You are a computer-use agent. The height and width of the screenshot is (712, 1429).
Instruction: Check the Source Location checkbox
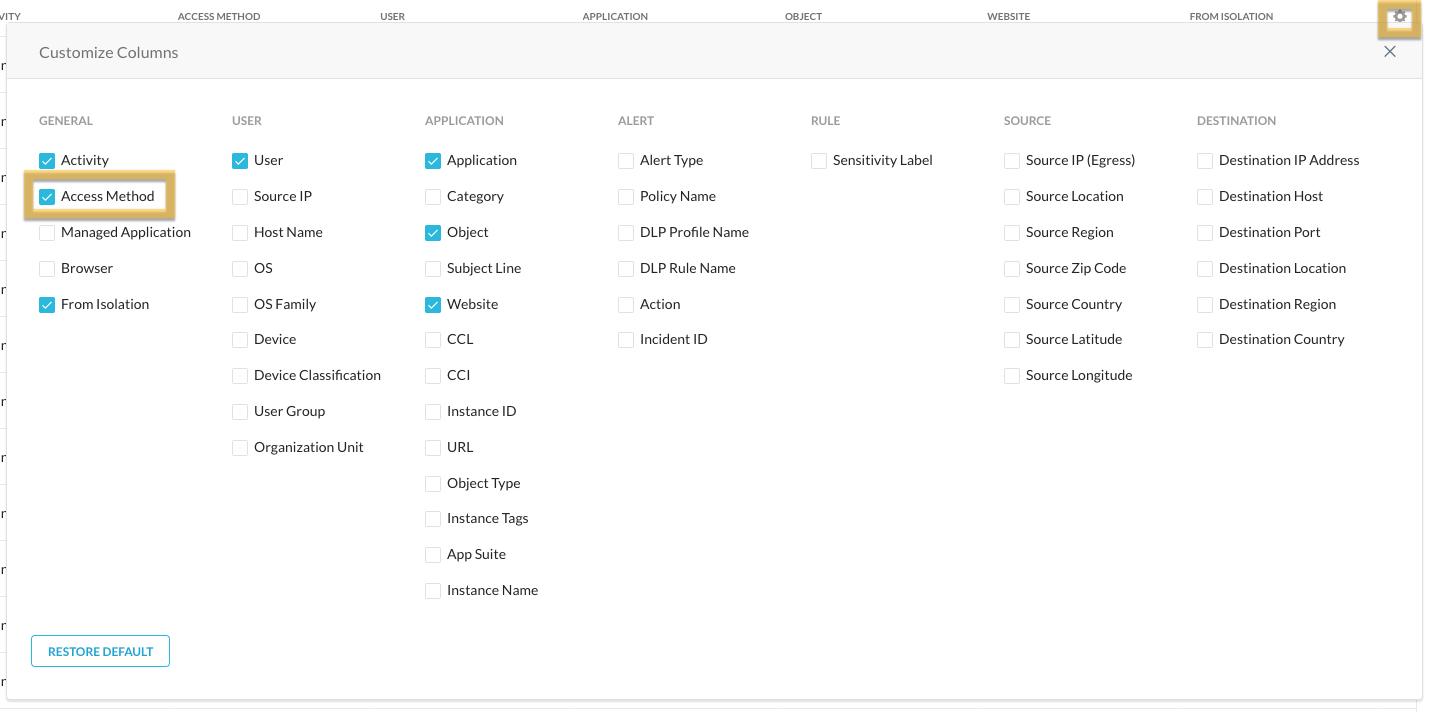click(1012, 197)
